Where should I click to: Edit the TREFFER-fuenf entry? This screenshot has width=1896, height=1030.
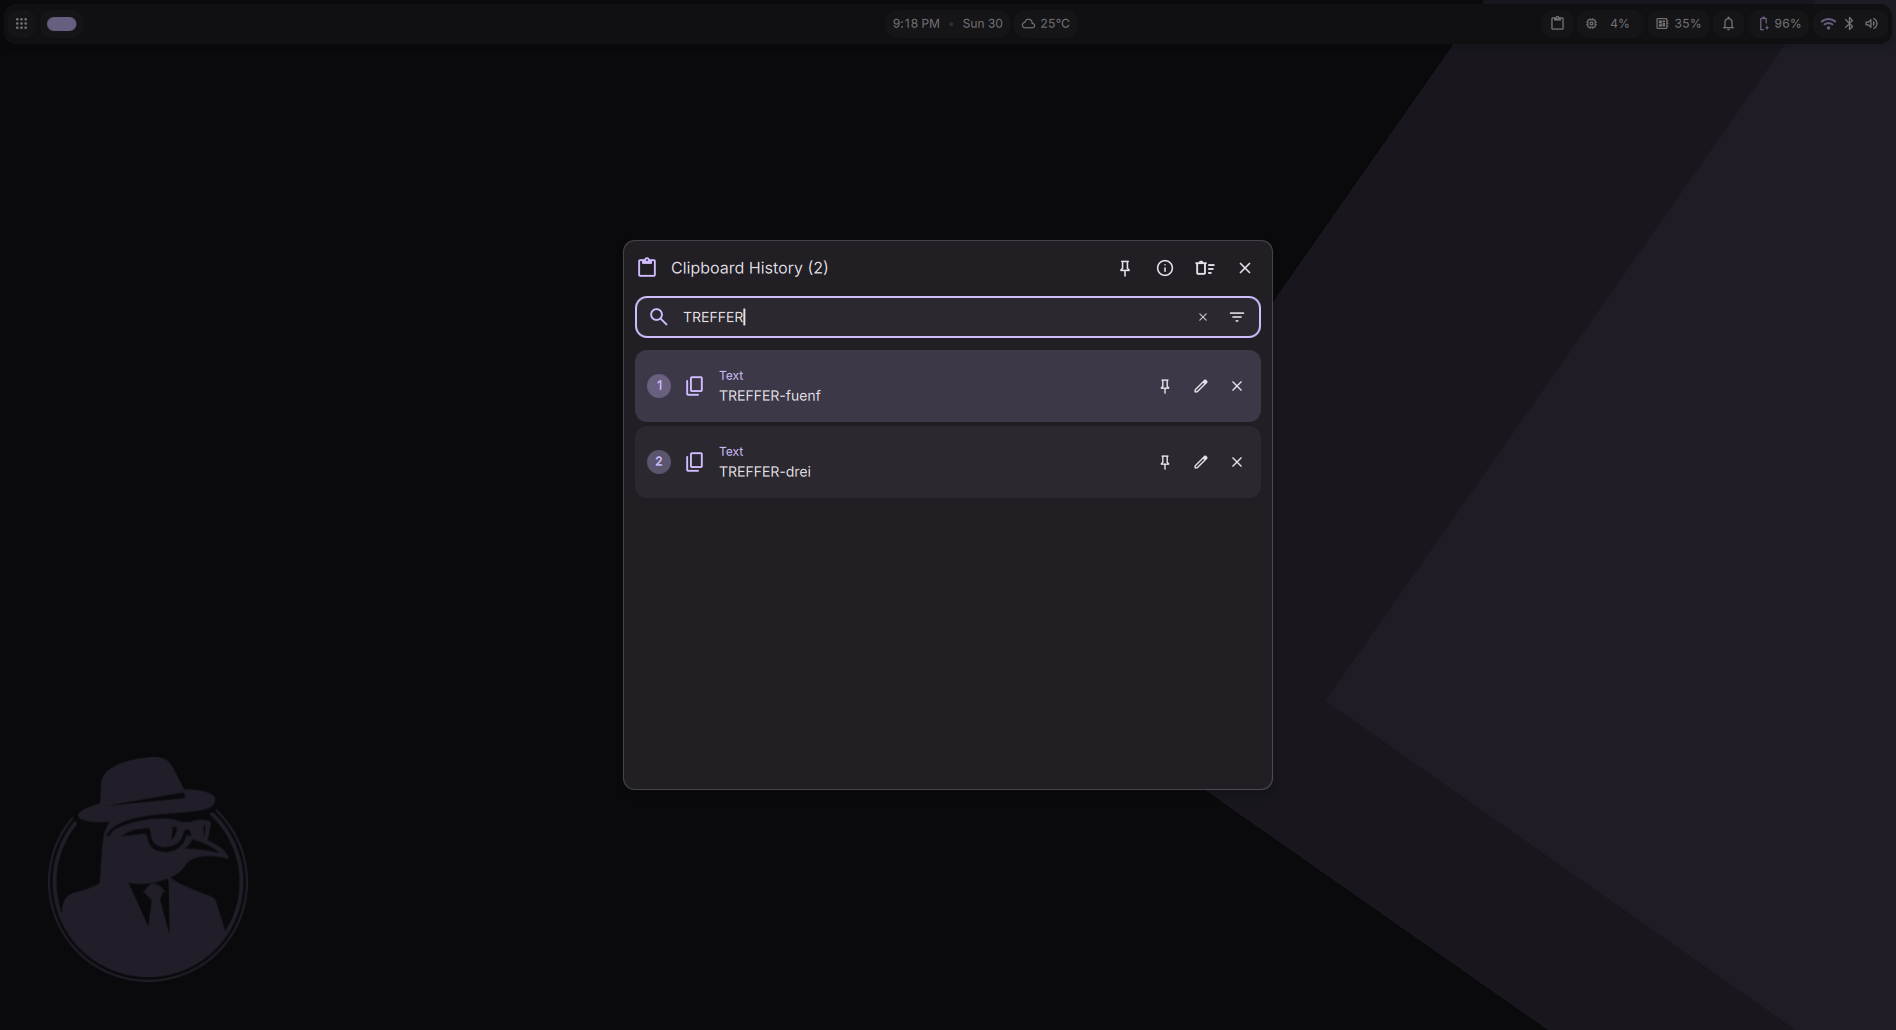(1201, 386)
